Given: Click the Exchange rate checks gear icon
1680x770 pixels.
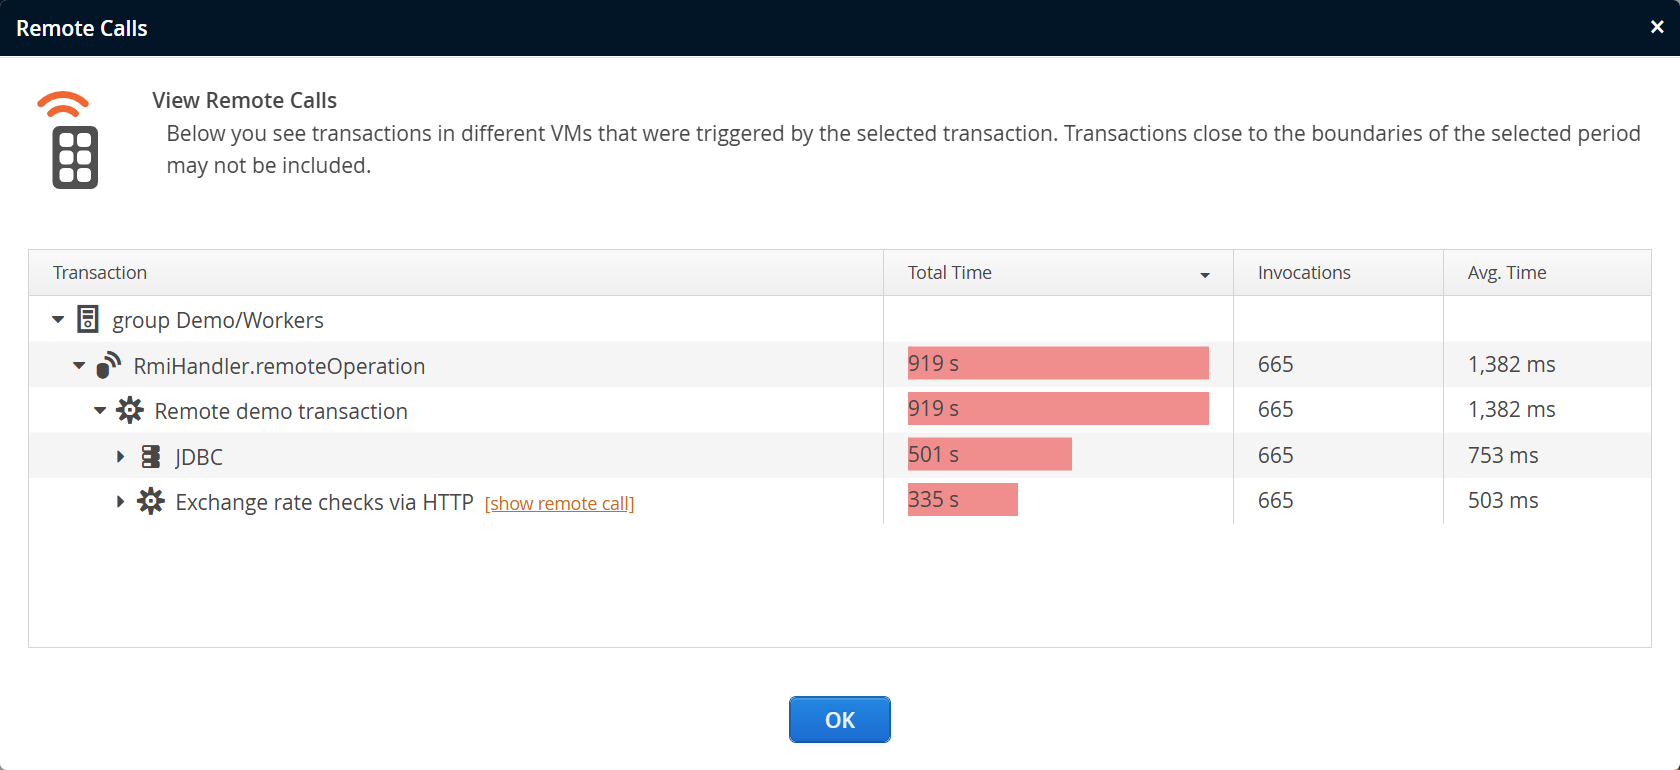Looking at the screenshot, I should click(x=151, y=501).
